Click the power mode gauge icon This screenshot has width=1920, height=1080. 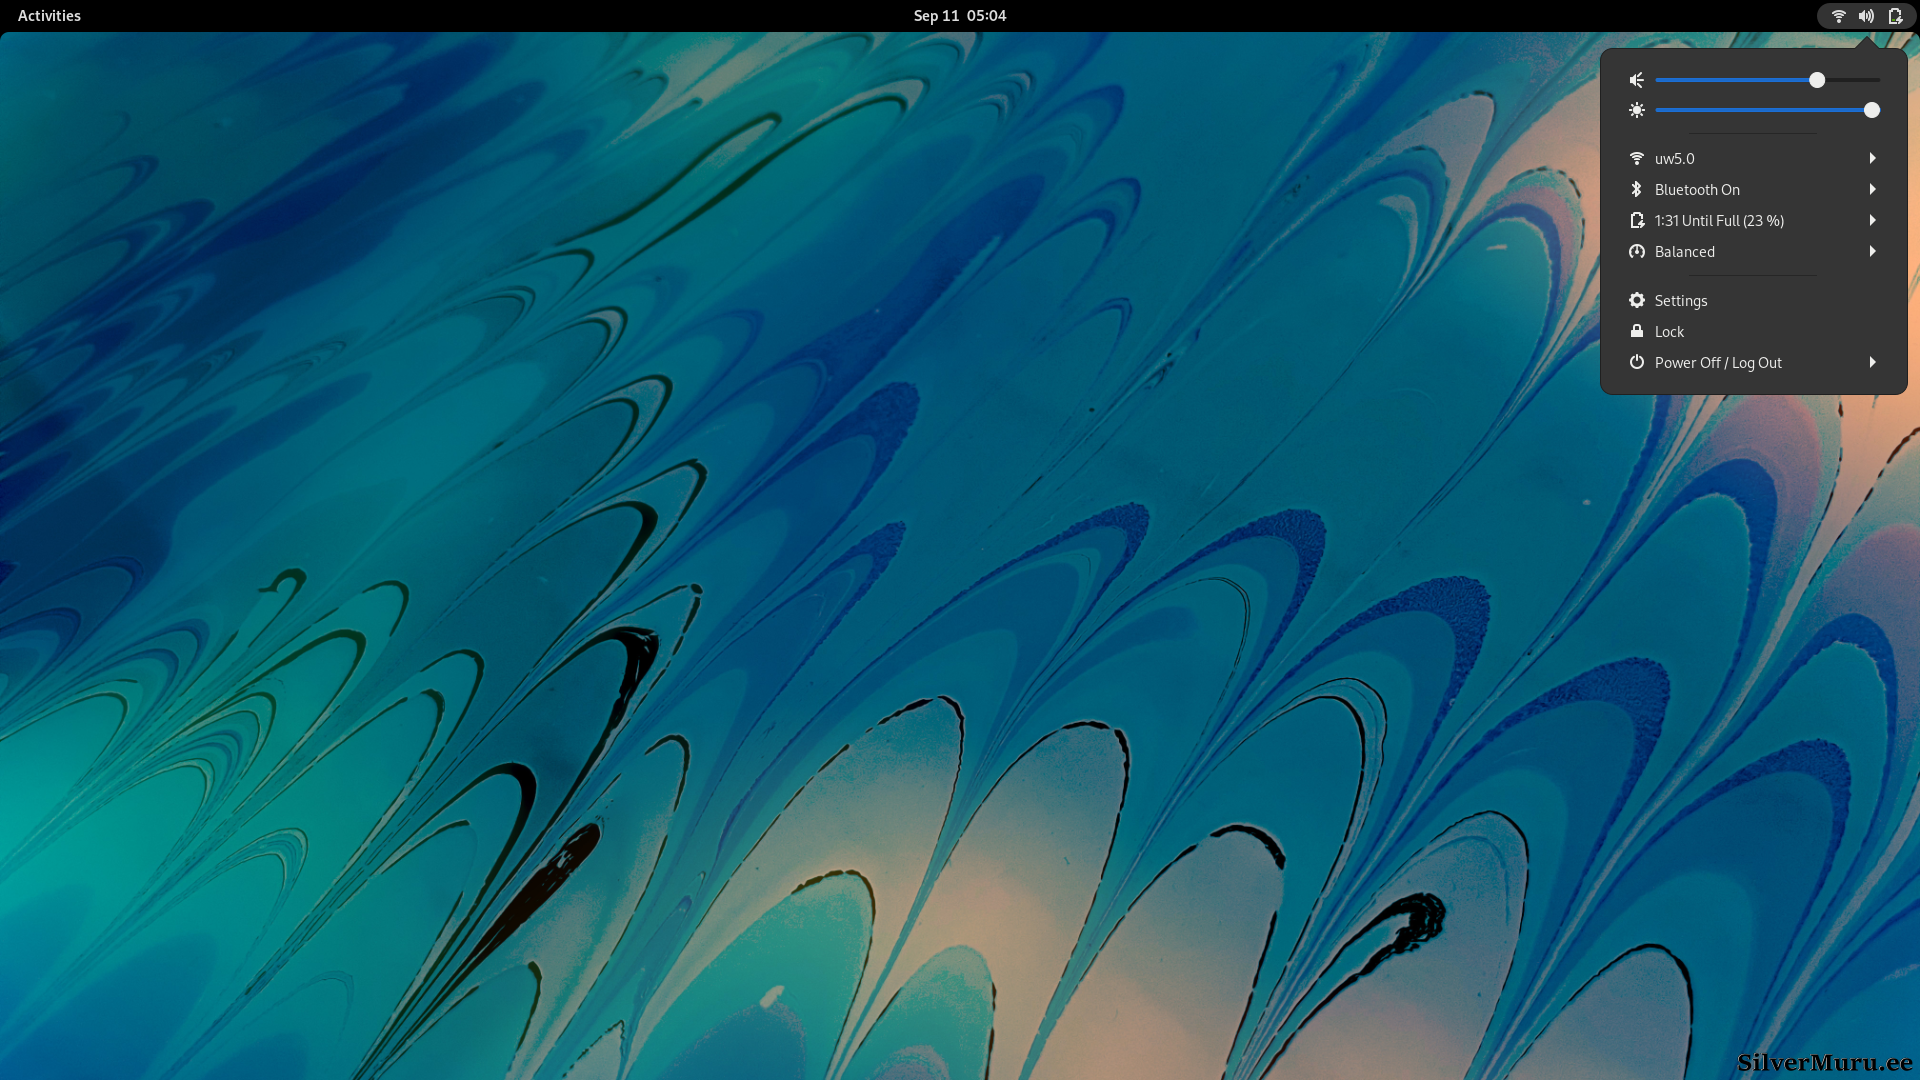click(1636, 251)
